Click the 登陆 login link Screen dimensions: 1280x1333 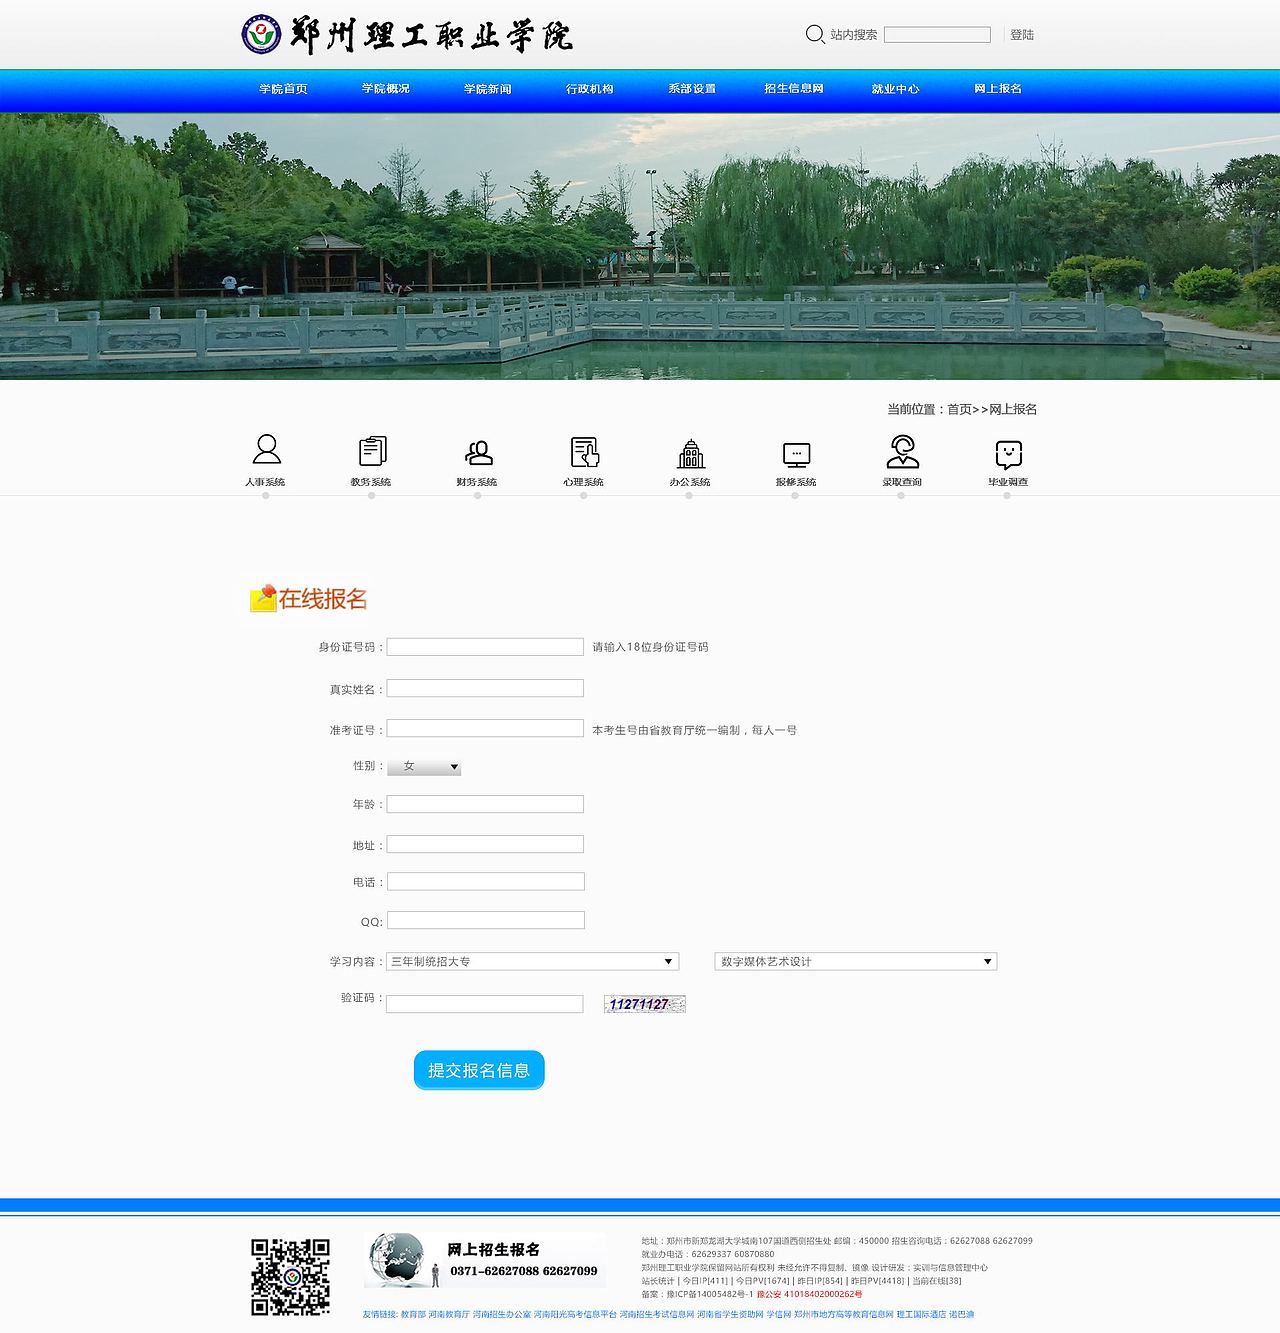[x=1021, y=33]
